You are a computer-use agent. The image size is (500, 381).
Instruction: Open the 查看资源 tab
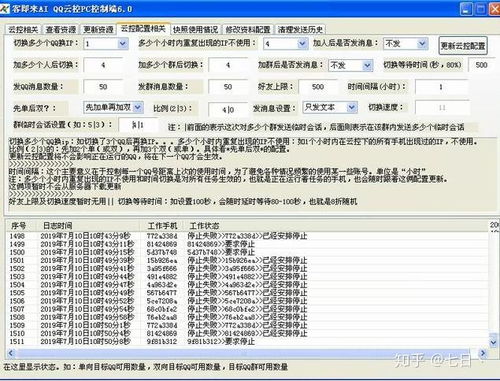(61, 29)
